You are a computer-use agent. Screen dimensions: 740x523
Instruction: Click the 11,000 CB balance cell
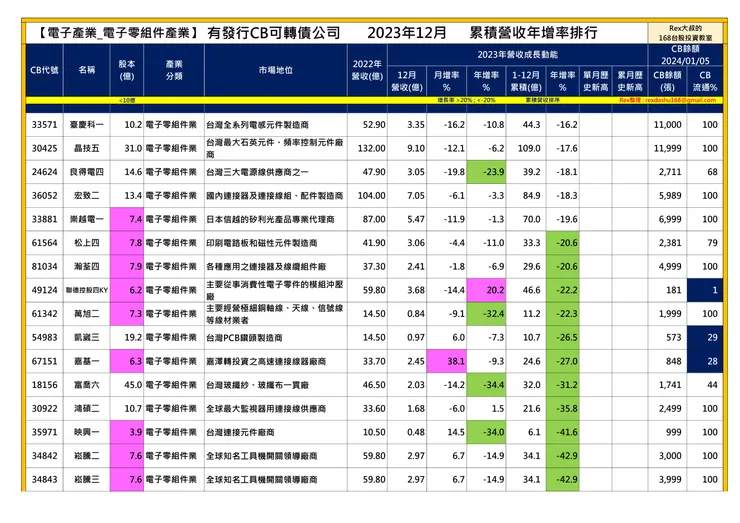pos(667,125)
